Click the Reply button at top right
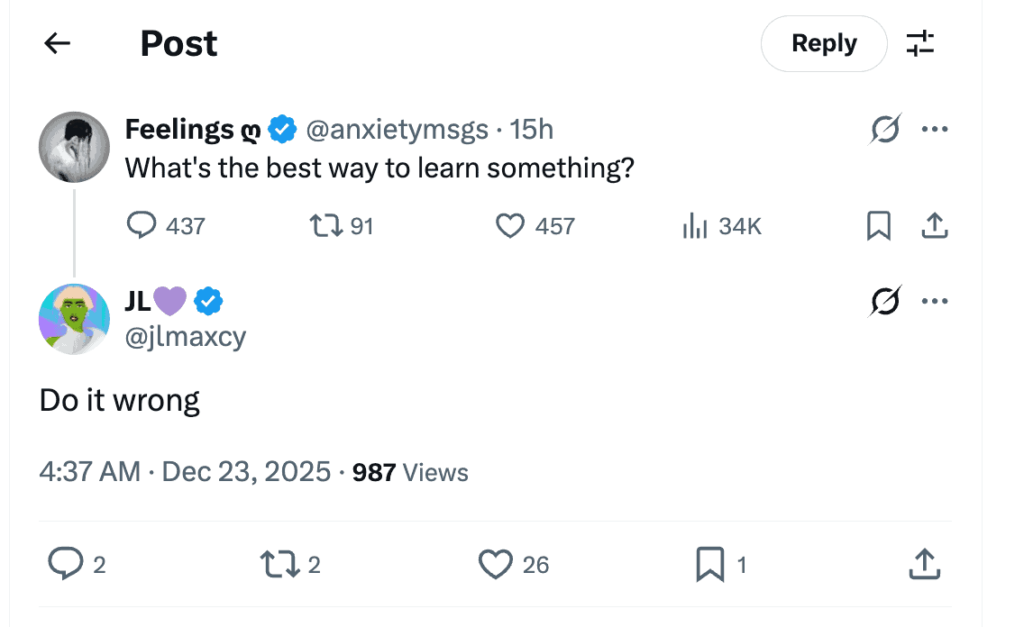The height and width of the screenshot is (627, 1024). pos(823,43)
